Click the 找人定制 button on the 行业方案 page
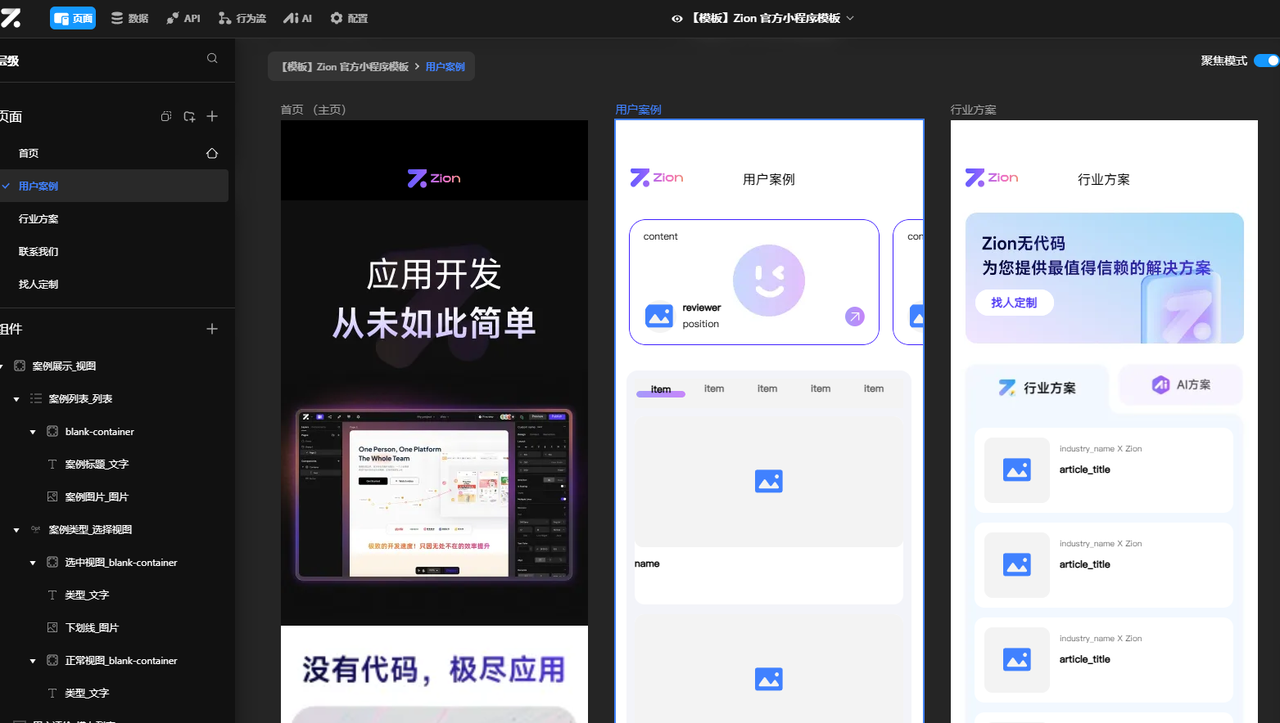Image resolution: width=1280 pixels, height=723 pixels. click(x=1014, y=302)
